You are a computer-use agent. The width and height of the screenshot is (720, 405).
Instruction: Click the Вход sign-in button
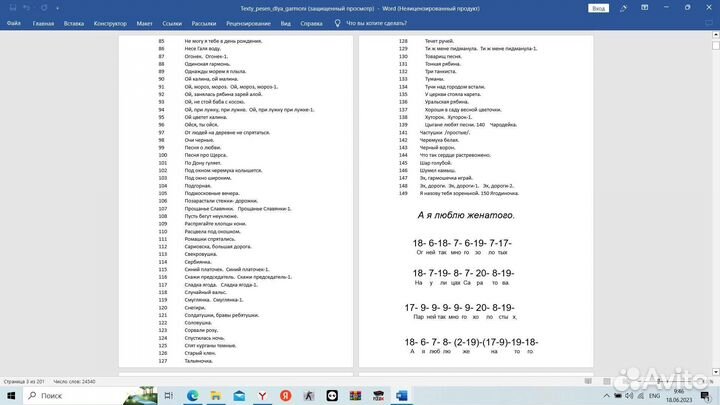point(598,7)
